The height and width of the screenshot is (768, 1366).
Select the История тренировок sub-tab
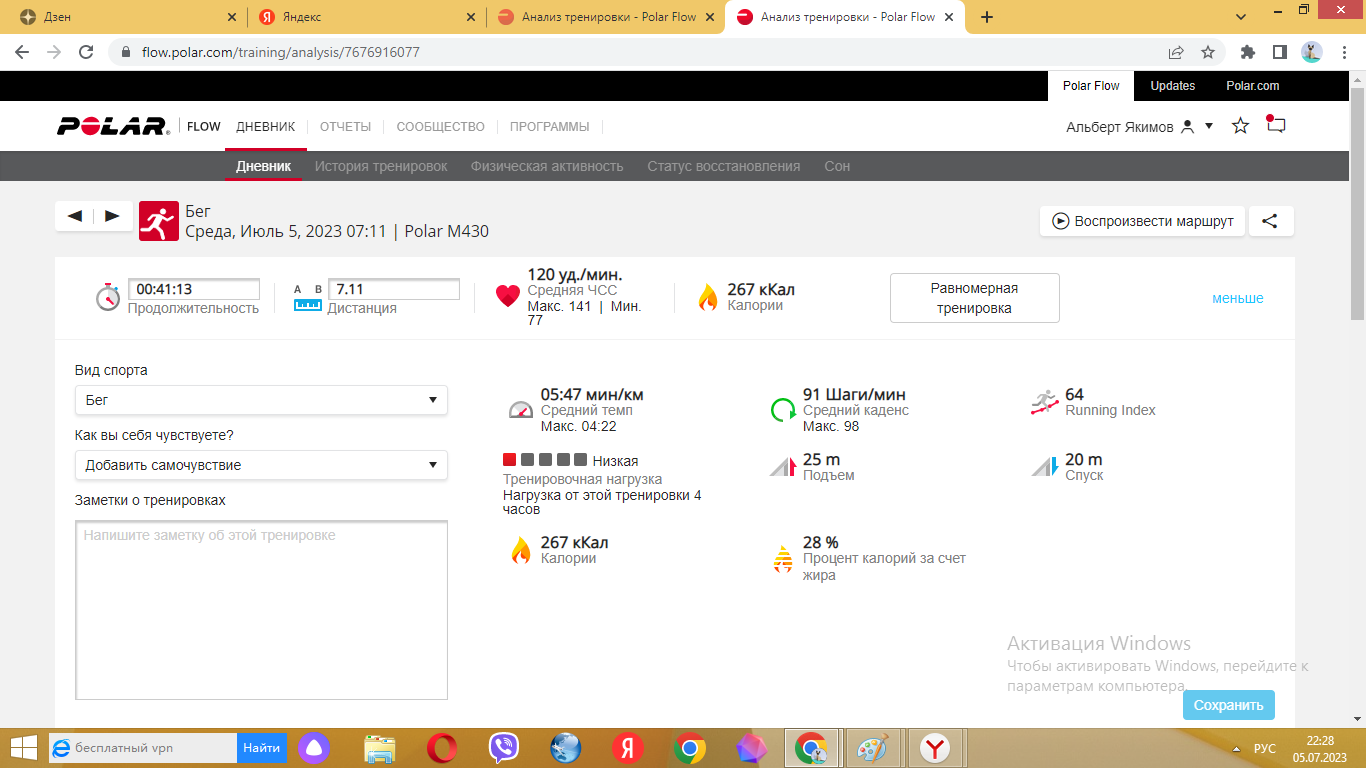[x=381, y=166]
